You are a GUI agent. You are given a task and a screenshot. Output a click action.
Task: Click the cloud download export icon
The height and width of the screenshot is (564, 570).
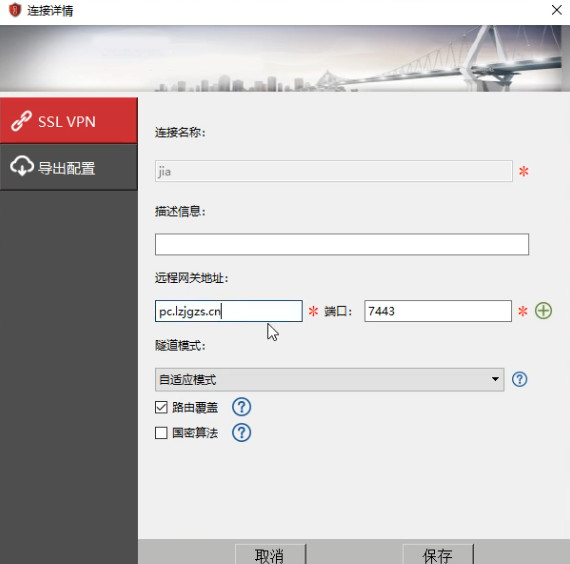22,166
